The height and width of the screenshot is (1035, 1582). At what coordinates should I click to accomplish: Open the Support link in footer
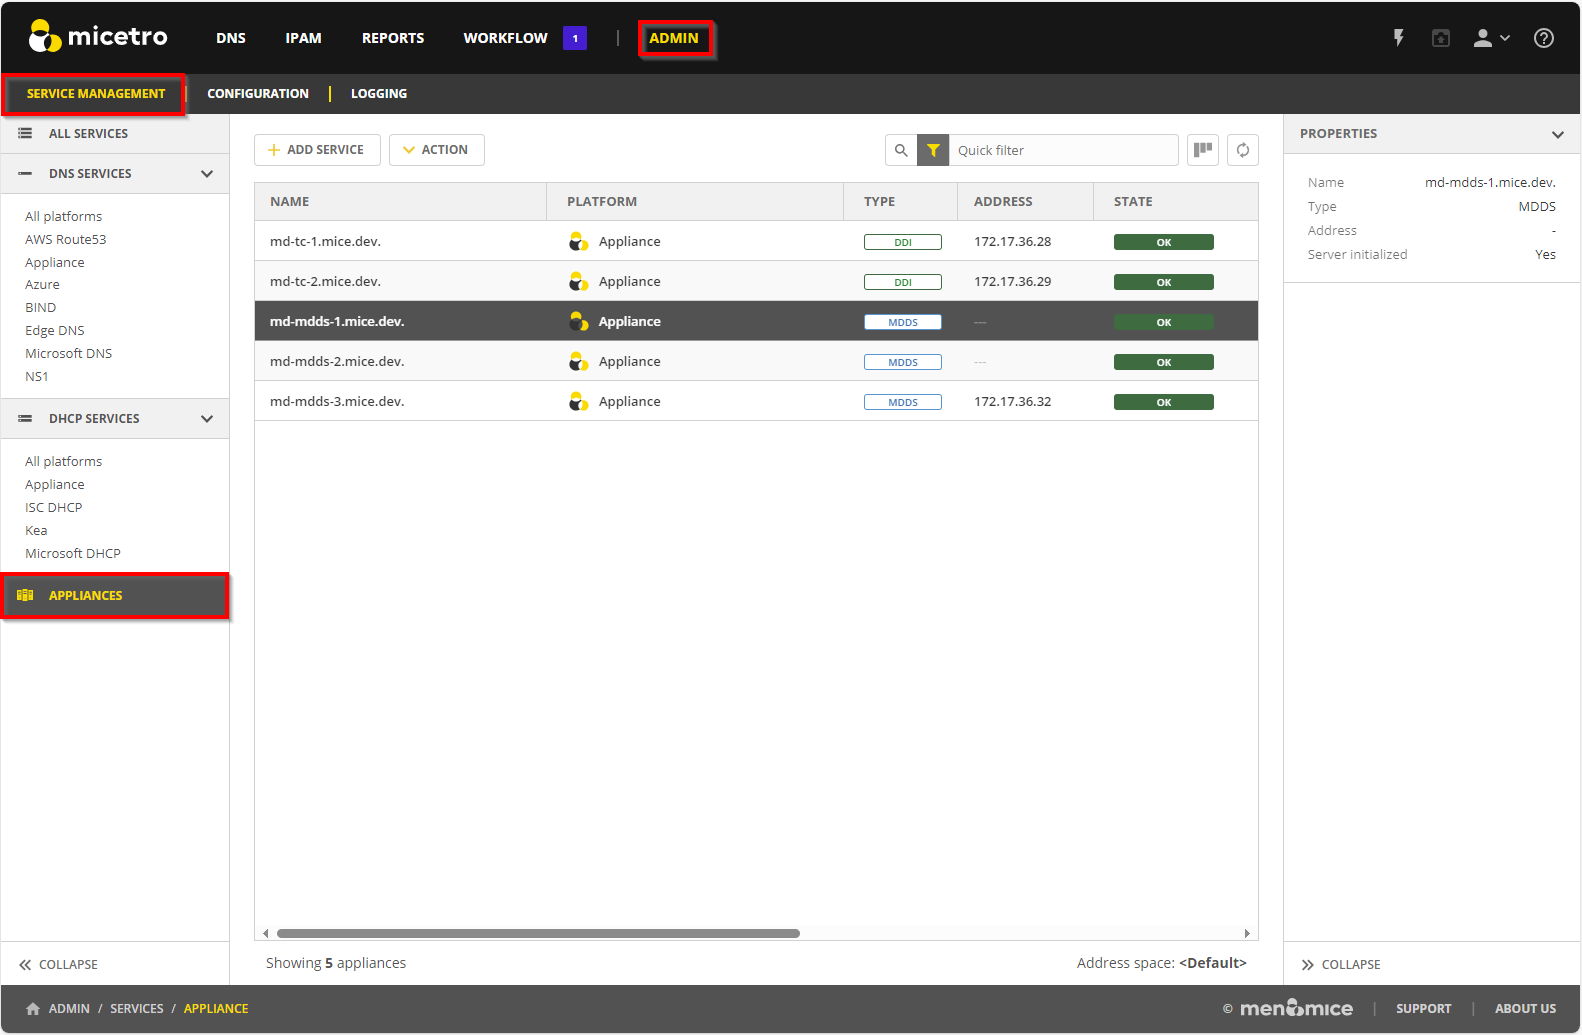1423,1009
